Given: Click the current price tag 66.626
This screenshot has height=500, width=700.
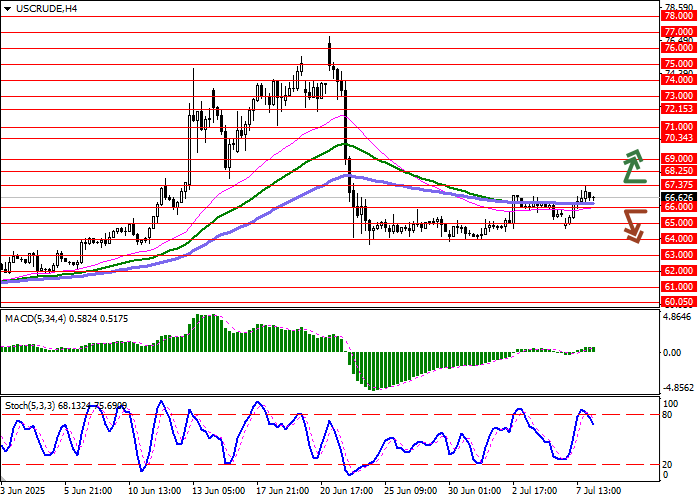Looking at the screenshot, I should [678, 198].
